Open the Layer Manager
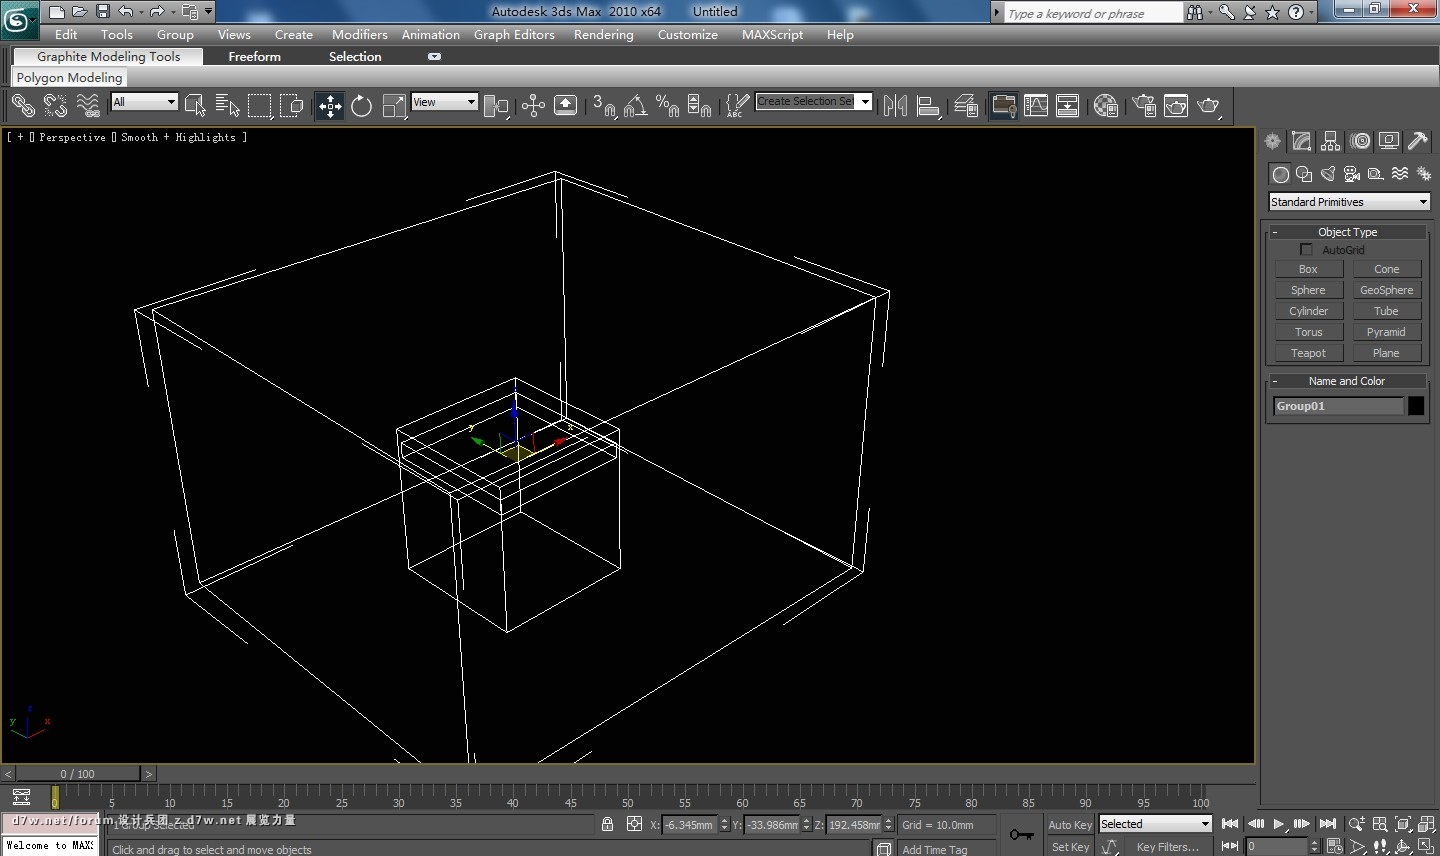 click(x=966, y=105)
